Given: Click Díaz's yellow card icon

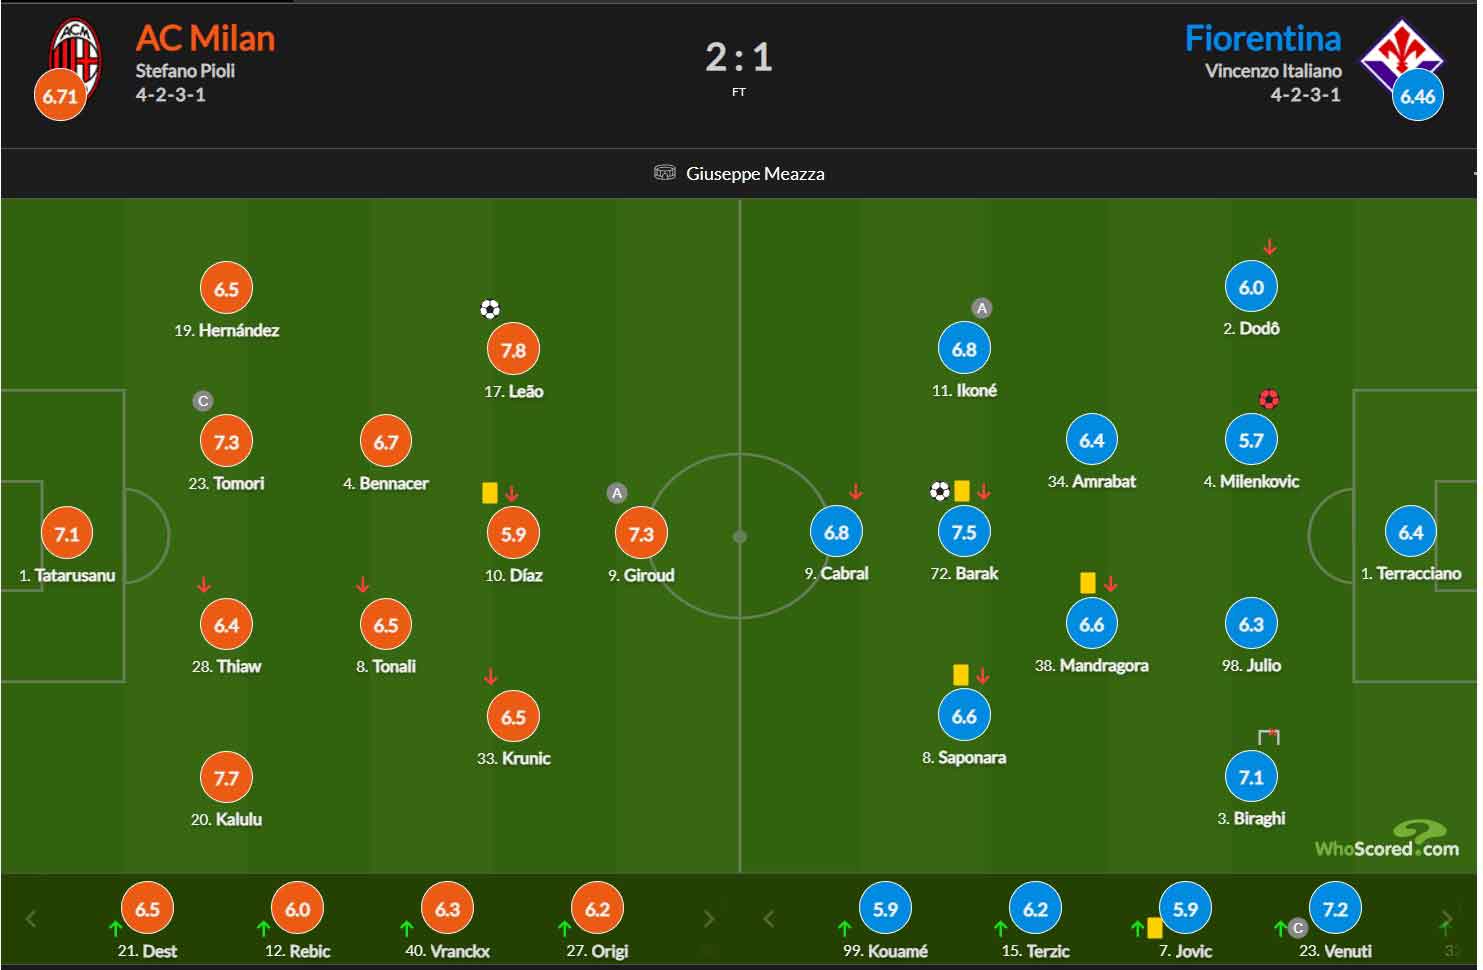Looking at the screenshot, I should [490, 492].
